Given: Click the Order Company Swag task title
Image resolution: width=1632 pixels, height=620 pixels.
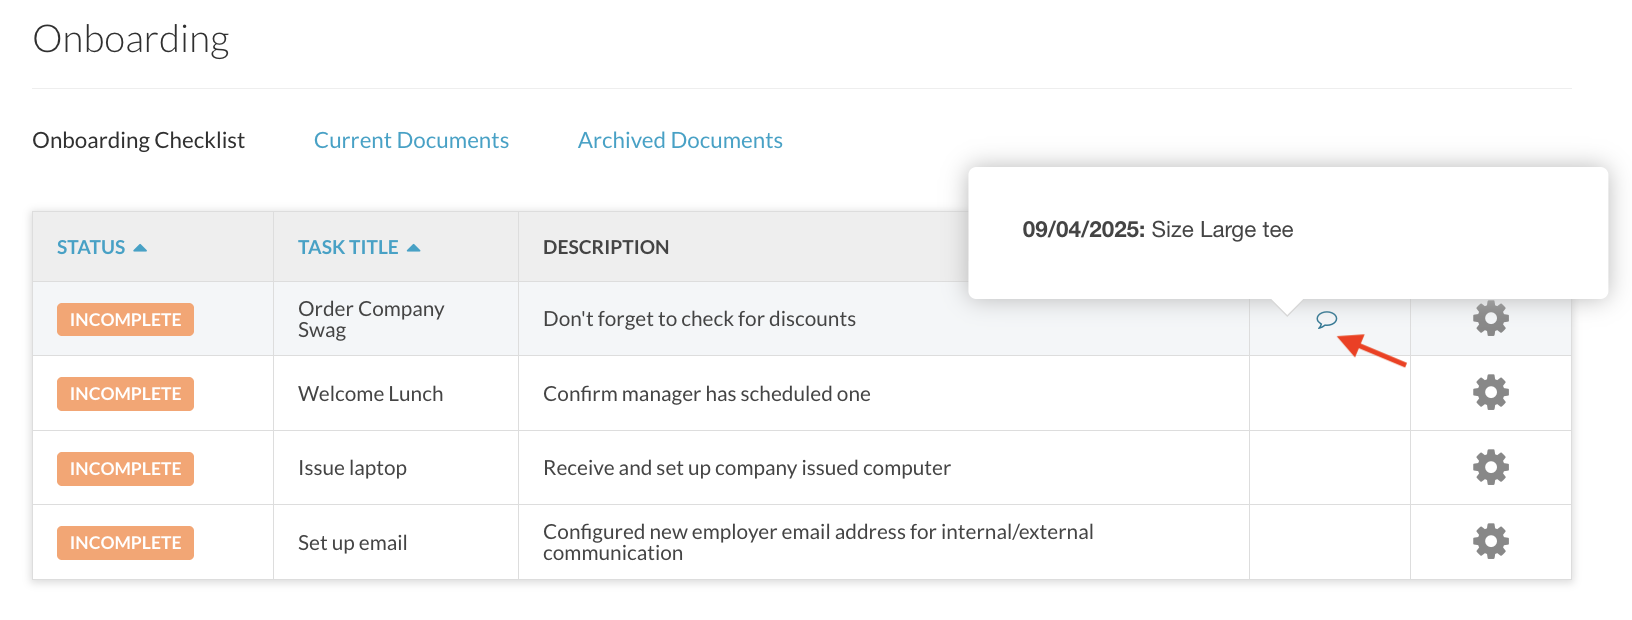Looking at the screenshot, I should coord(371,319).
